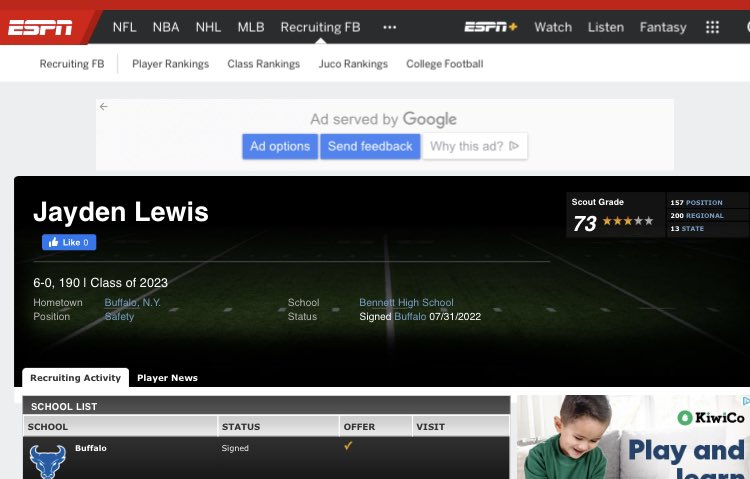Open the Fantasy section
Viewport: 750px width, 479px height.
pyautogui.click(x=663, y=27)
